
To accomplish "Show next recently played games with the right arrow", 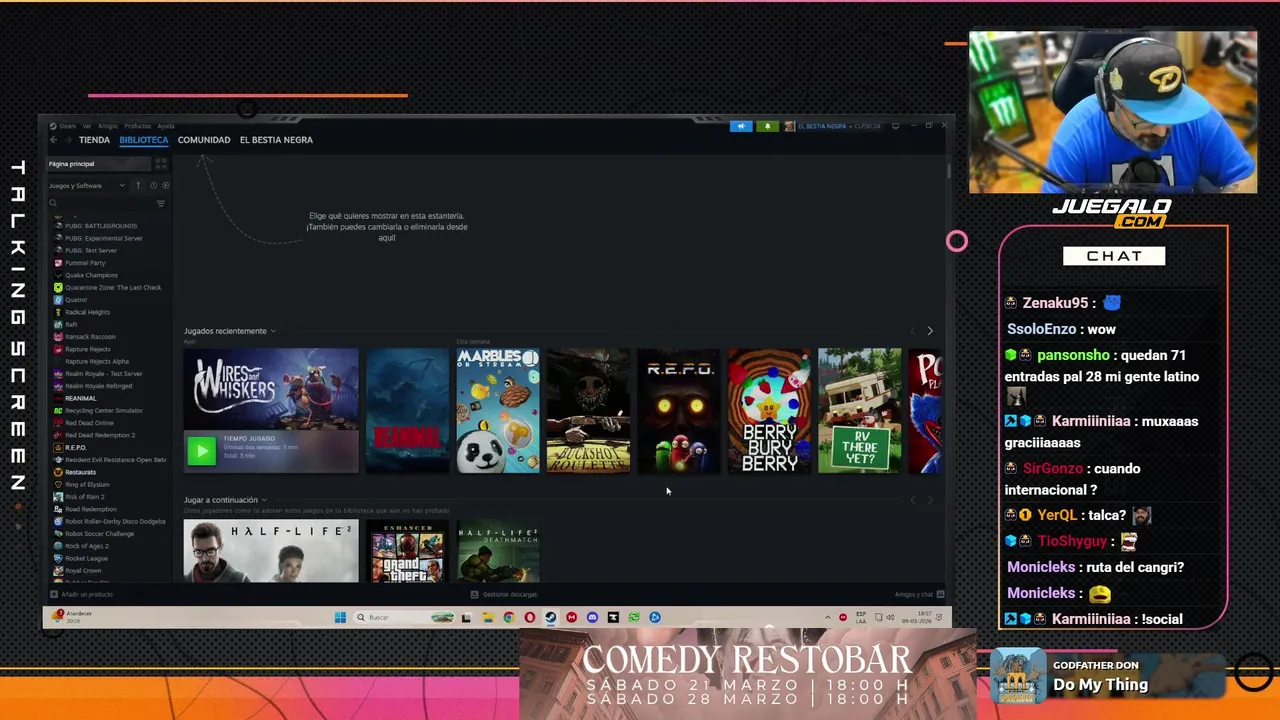I will [x=930, y=331].
